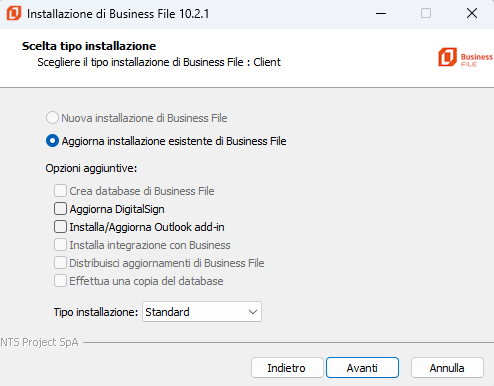Viewport: 494px width, 386px height.
Task: Click the Business File logo in header
Action: 465,57
